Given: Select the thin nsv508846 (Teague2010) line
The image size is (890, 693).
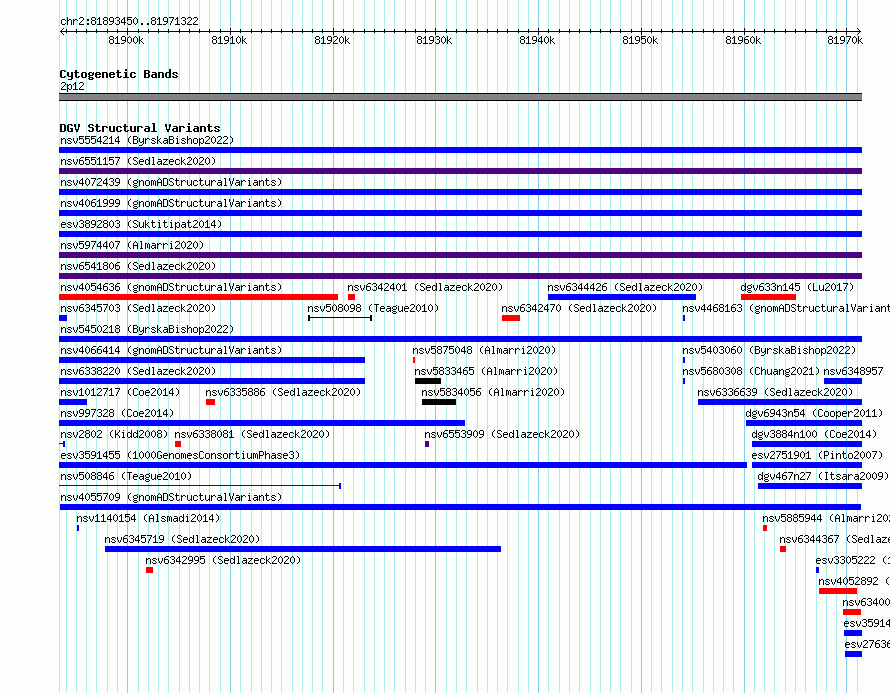Looking at the screenshot, I should pos(200,486).
